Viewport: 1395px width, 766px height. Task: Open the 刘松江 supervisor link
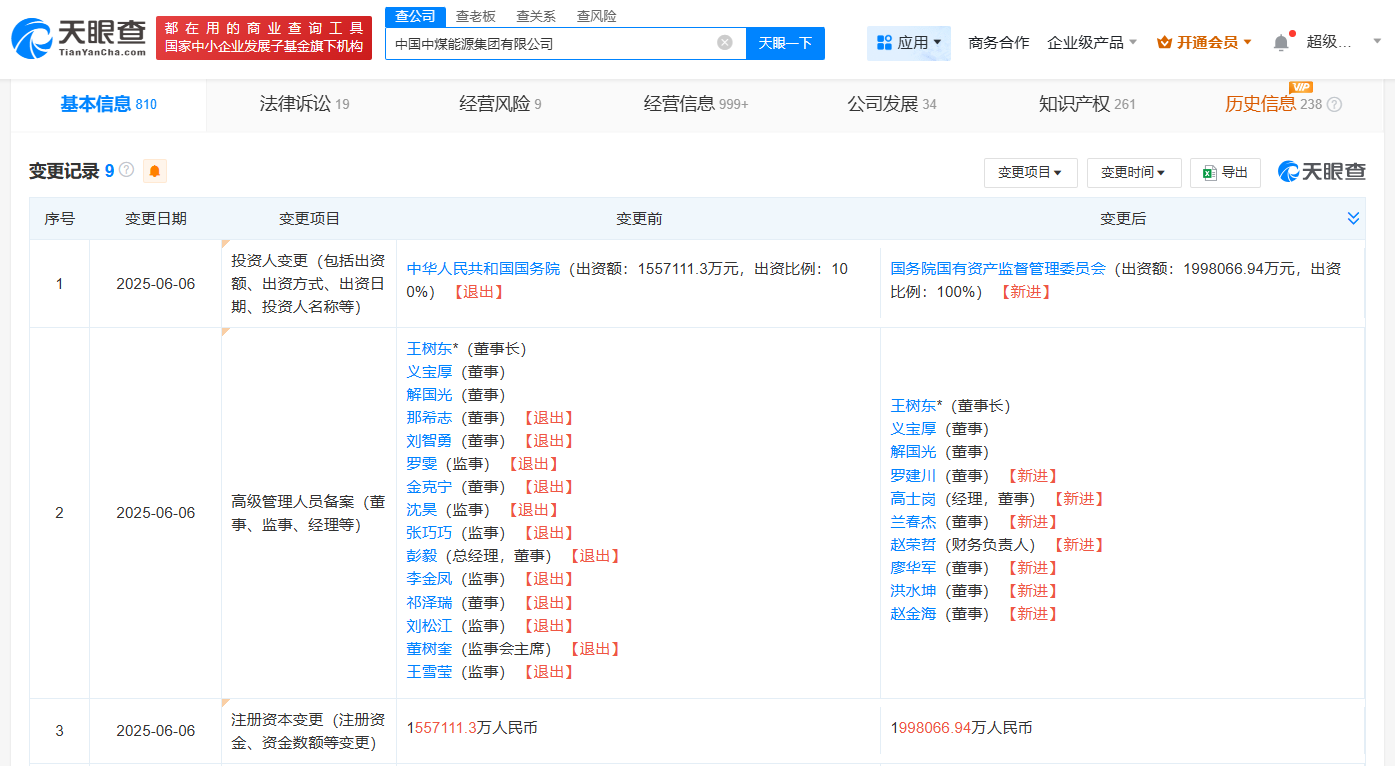[429, 626]
